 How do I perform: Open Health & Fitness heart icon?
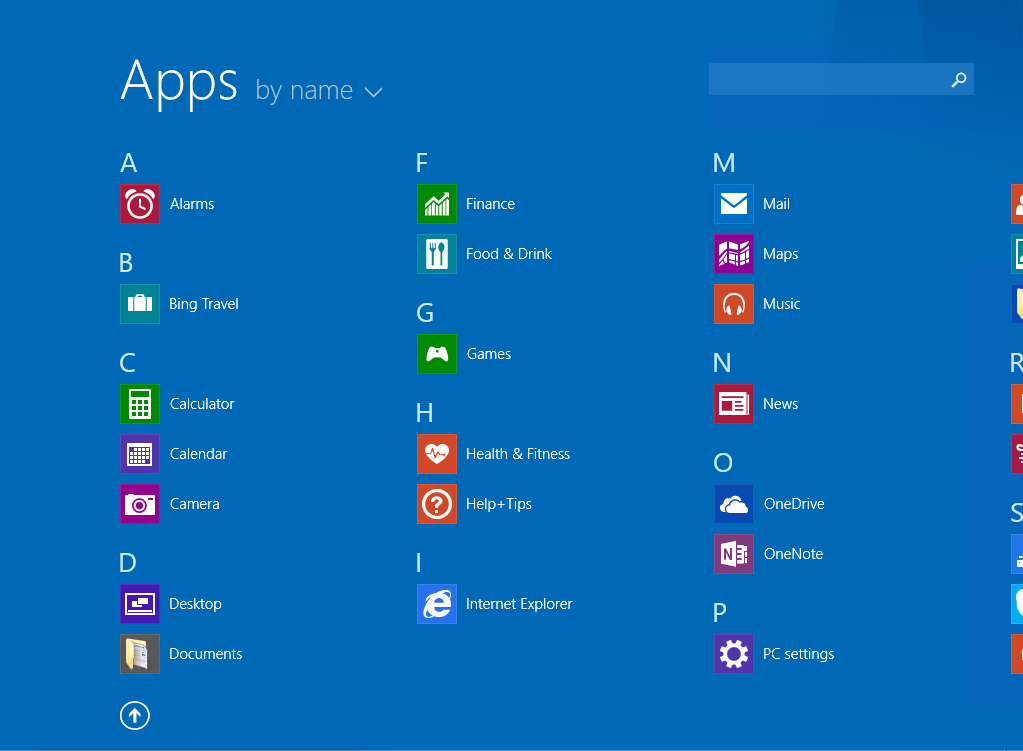436,454
